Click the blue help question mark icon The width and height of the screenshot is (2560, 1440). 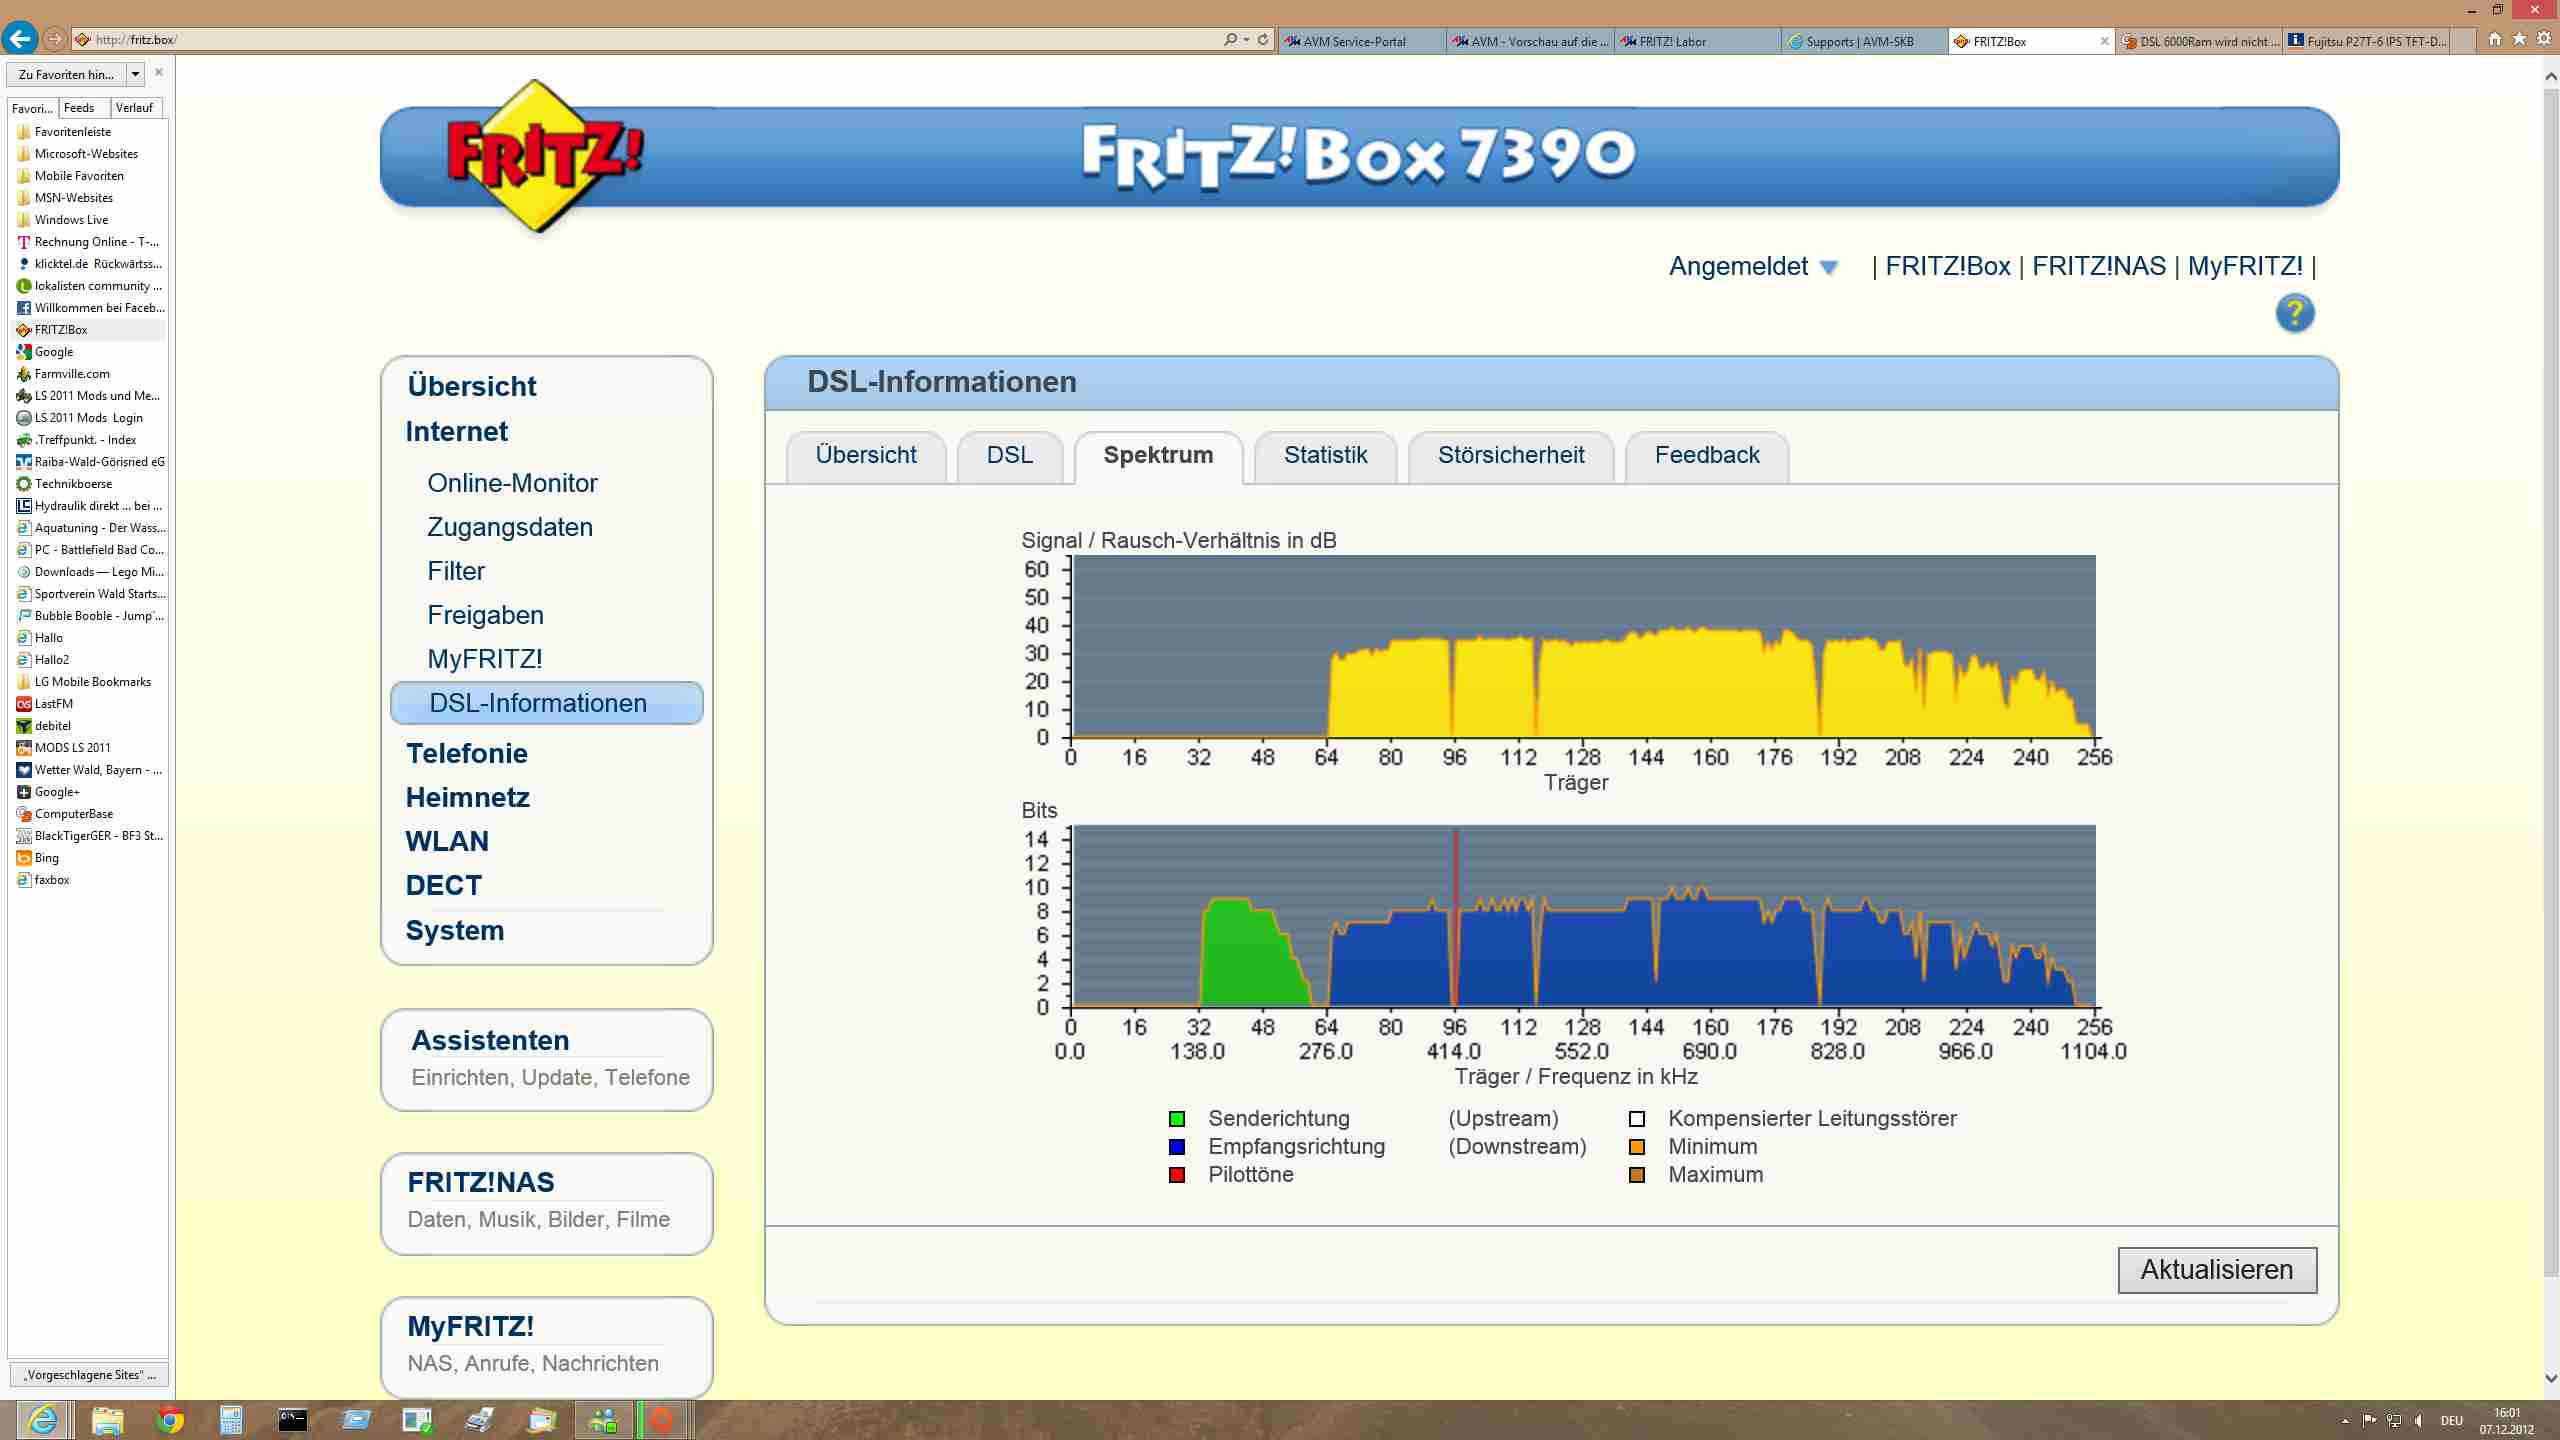2294,313
